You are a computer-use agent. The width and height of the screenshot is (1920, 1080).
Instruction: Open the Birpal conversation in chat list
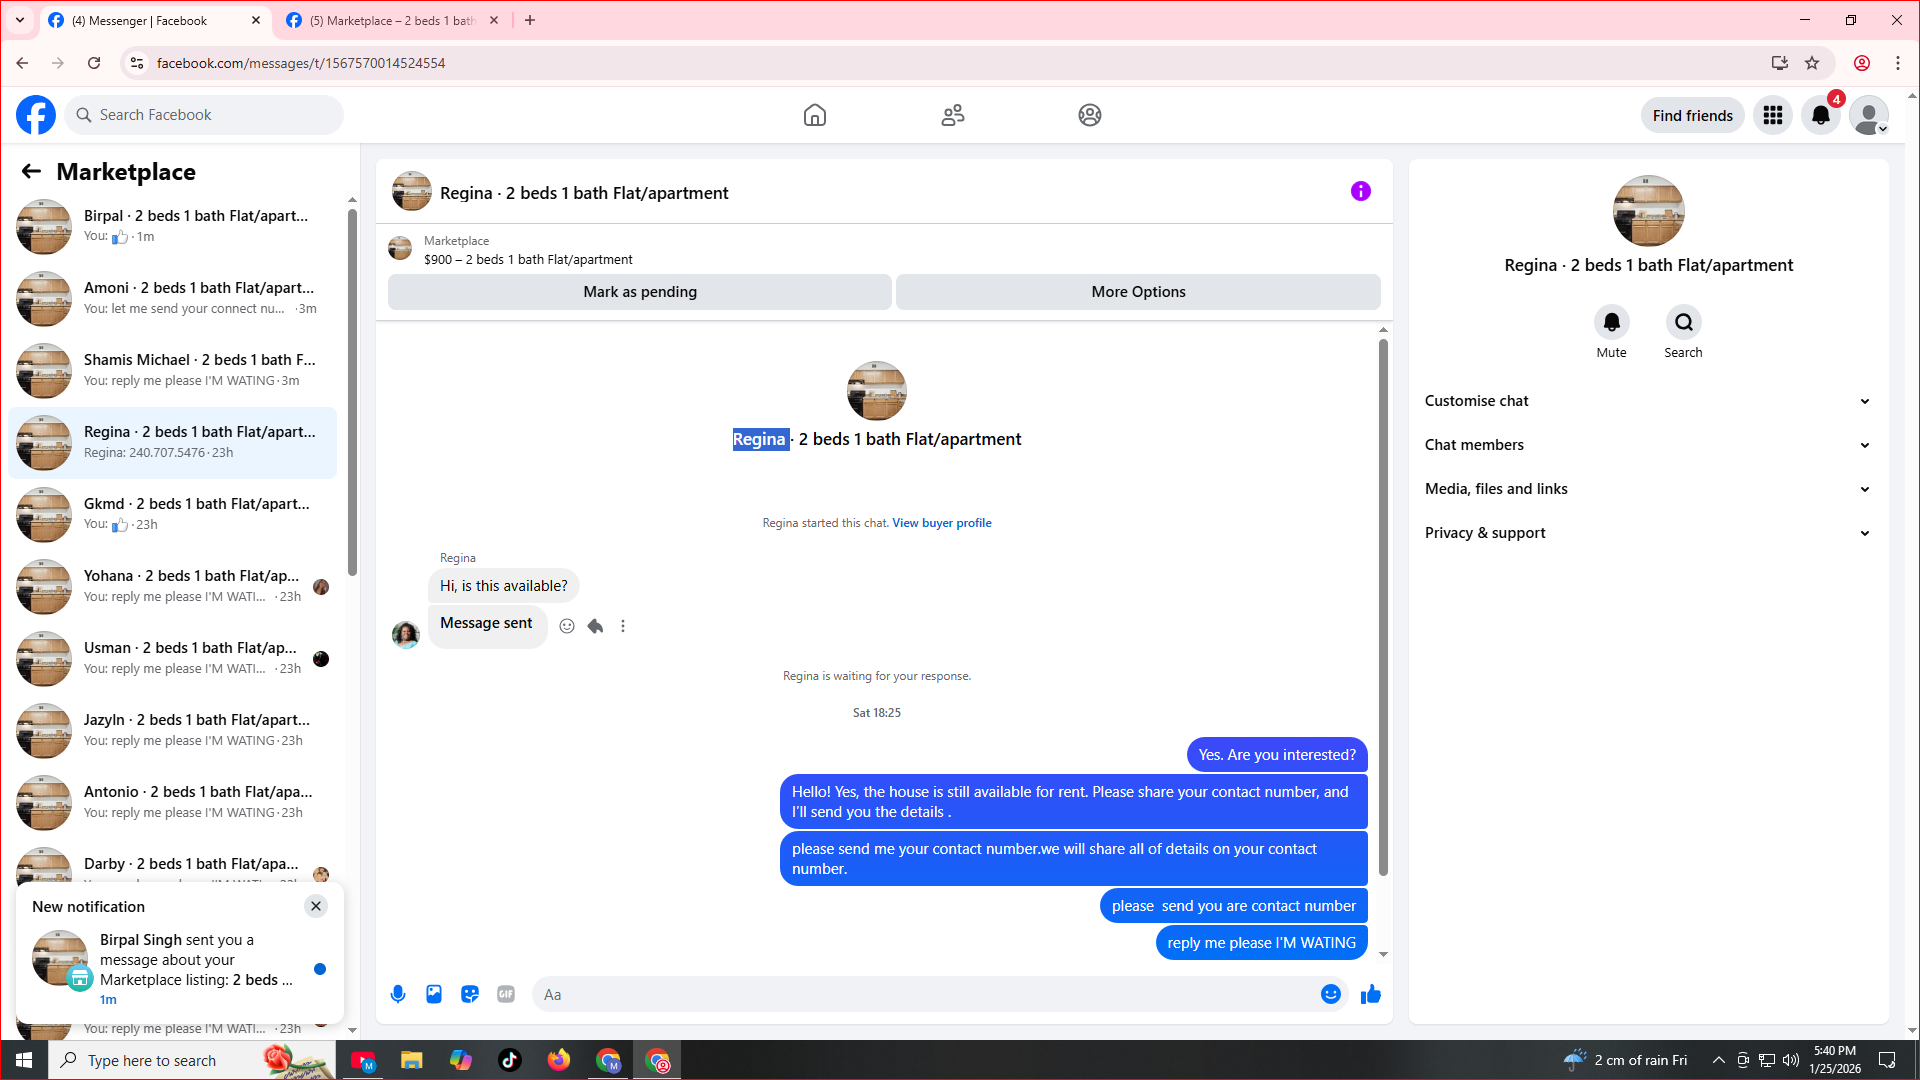172,227
